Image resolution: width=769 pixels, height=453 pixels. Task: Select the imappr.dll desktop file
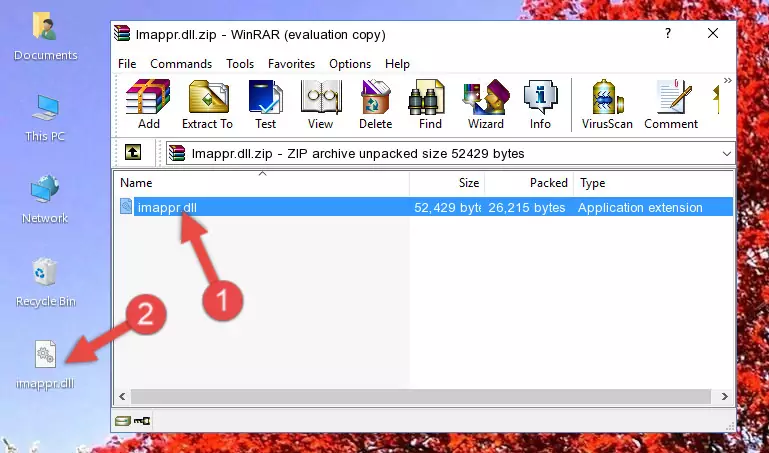coord(45,365)
